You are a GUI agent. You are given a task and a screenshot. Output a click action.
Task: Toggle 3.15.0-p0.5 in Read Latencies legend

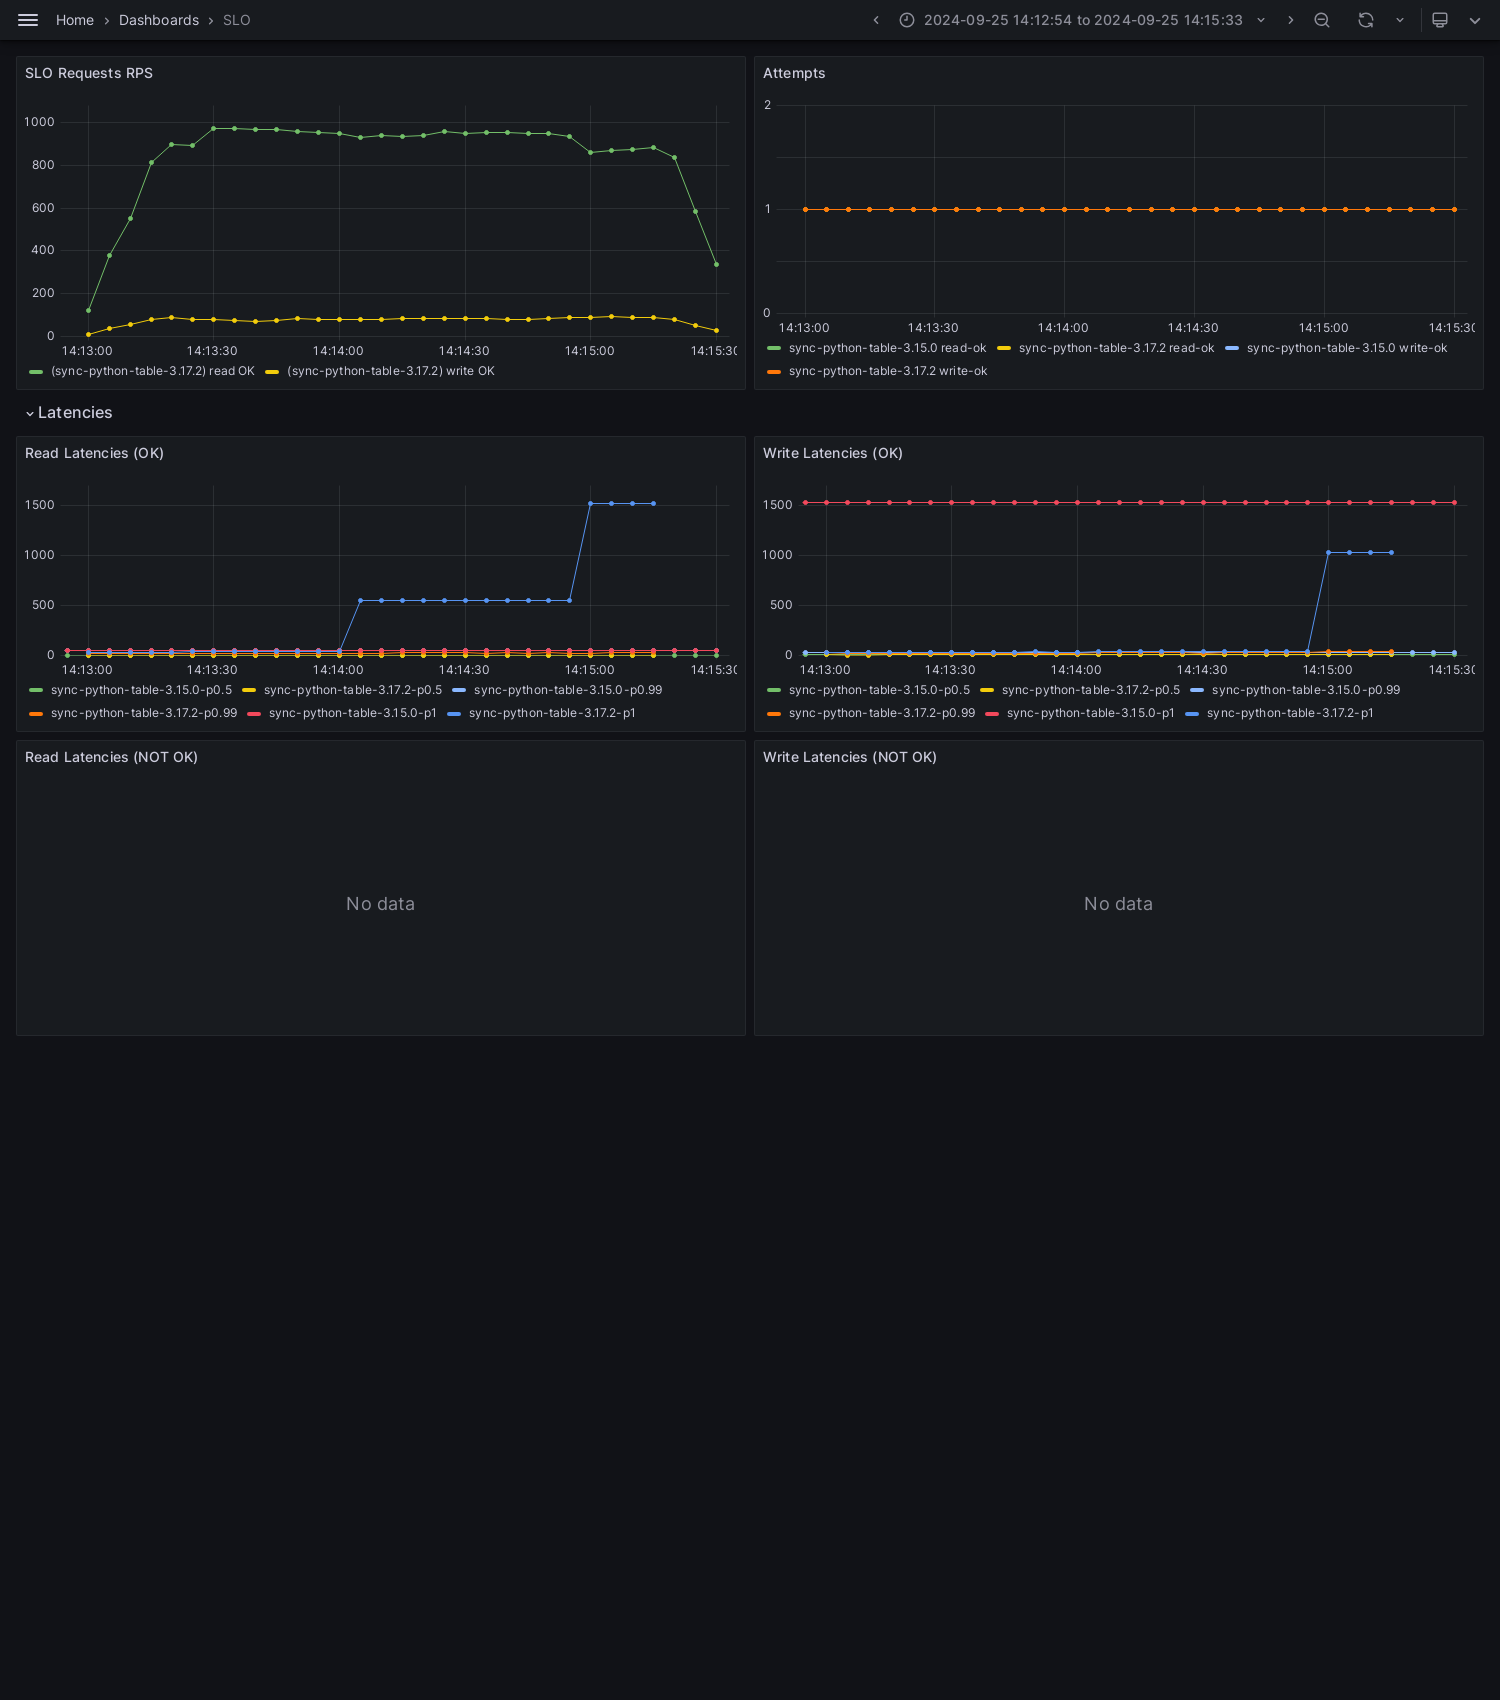coord(141,690)
